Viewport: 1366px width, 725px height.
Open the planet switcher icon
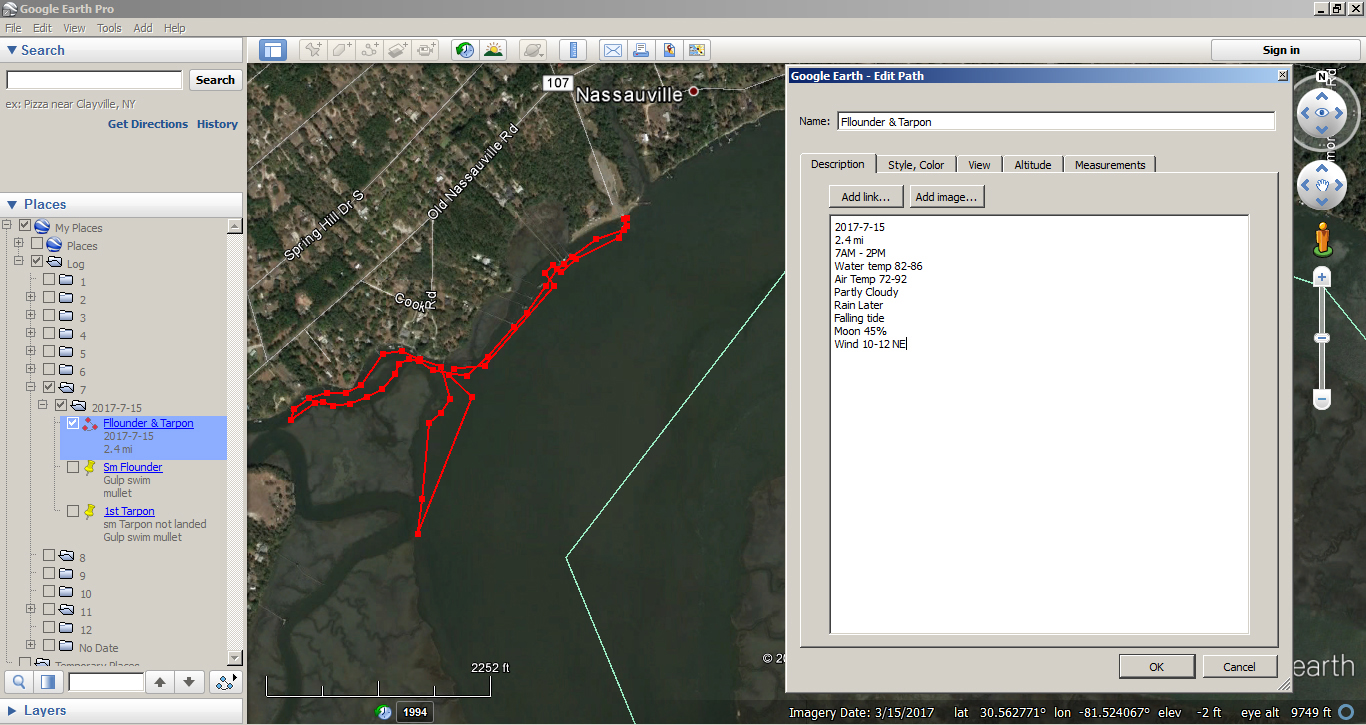point(533,50)
